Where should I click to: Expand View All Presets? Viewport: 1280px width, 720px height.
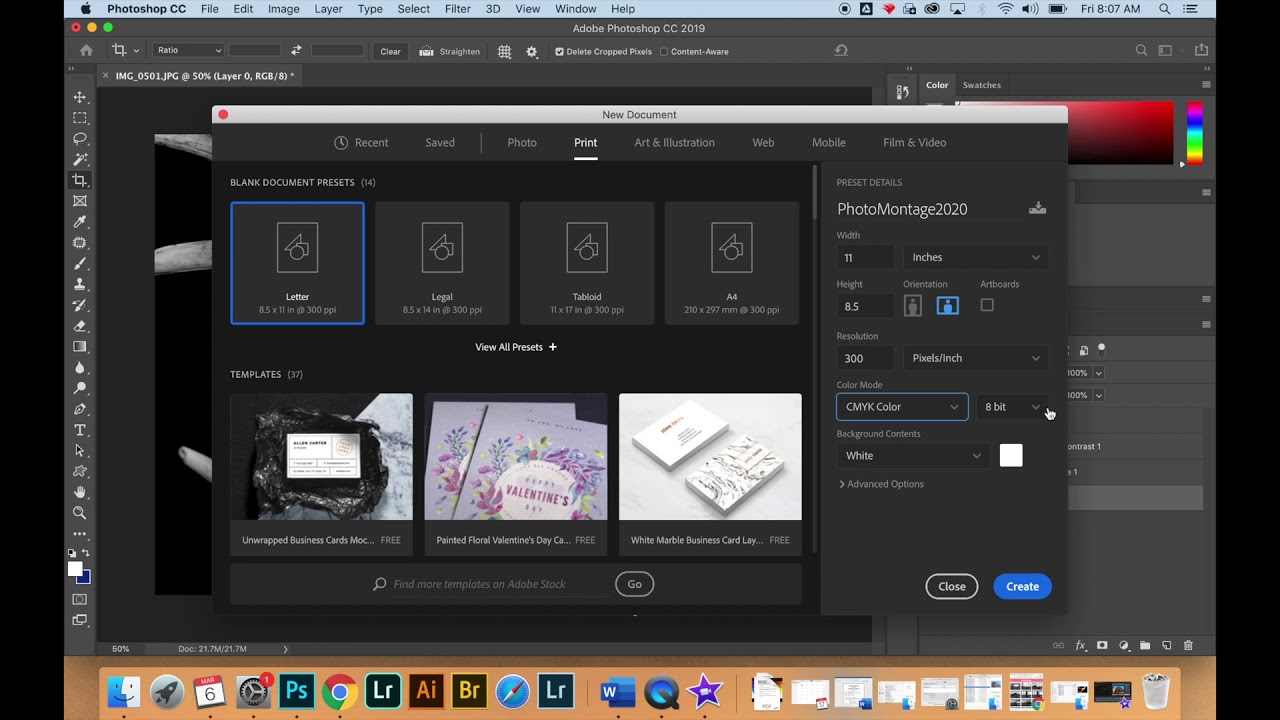516,347
